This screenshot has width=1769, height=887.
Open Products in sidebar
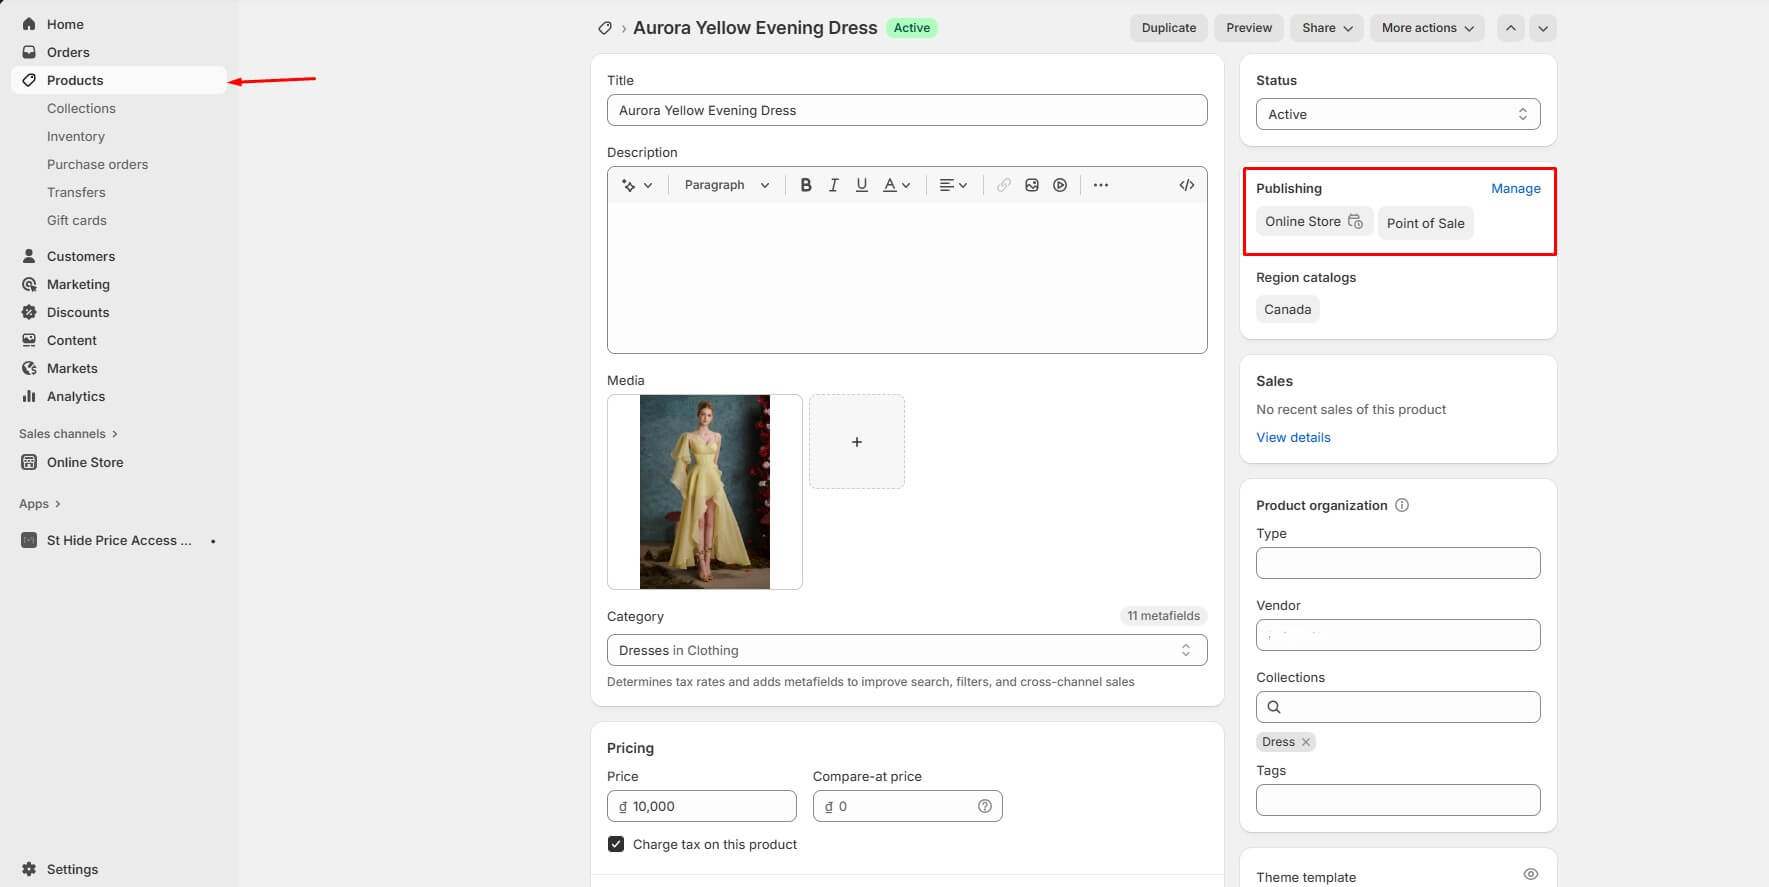[x=119, y=80]
